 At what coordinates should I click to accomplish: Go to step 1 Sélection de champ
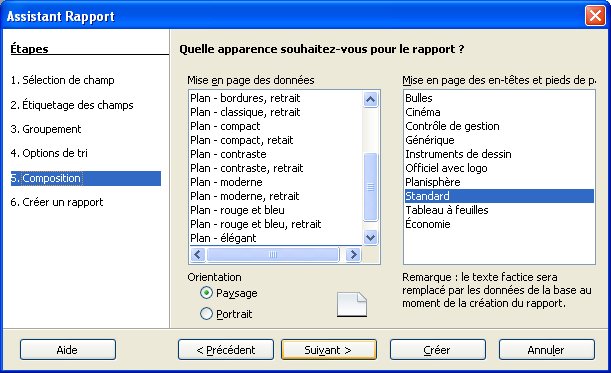pos(62,80)
